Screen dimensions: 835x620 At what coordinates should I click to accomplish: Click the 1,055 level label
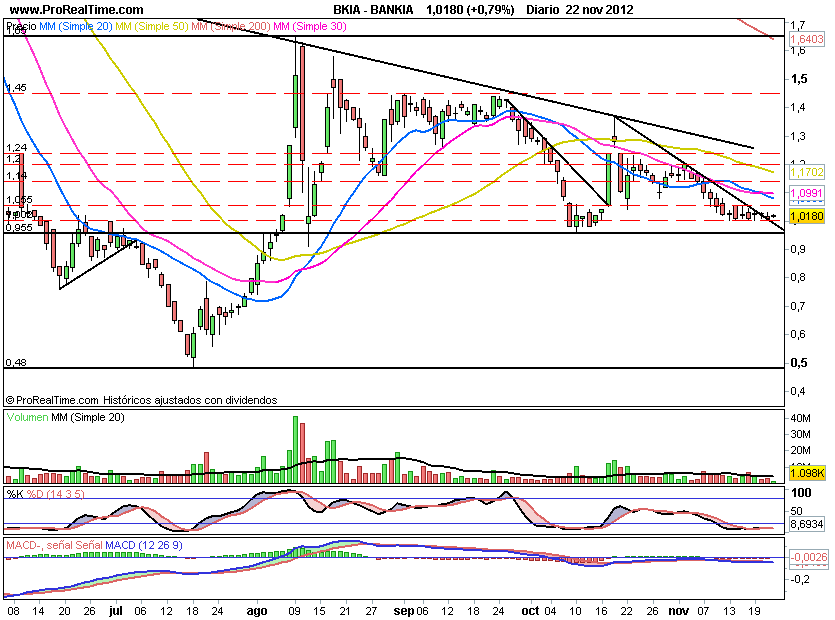[x=19, y=200]
